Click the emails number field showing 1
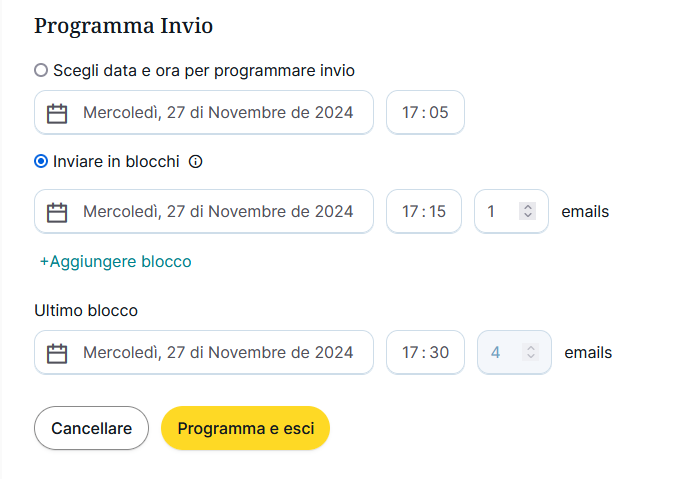Viewport: 676px width, 479px height. 495,212
